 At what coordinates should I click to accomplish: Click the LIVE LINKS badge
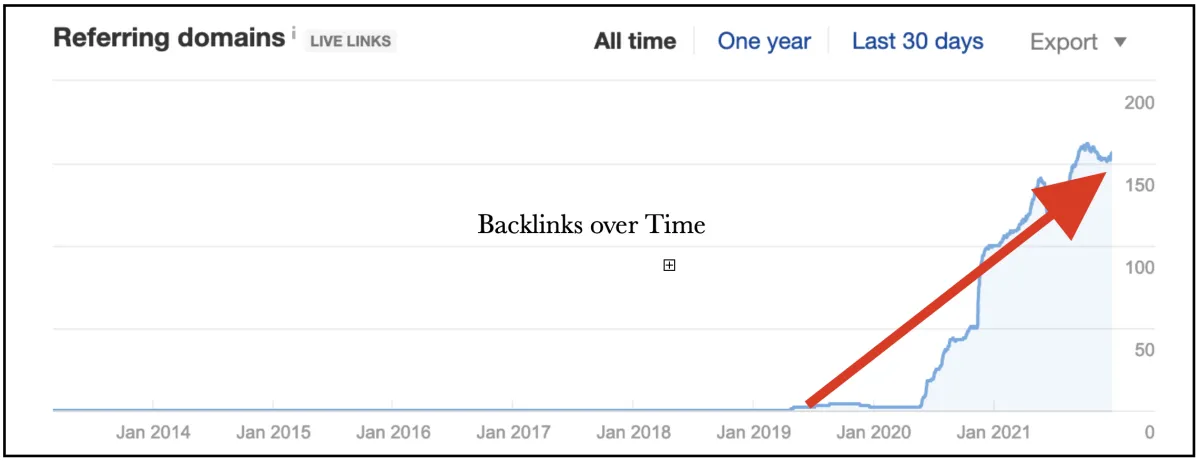coord(350,41)
